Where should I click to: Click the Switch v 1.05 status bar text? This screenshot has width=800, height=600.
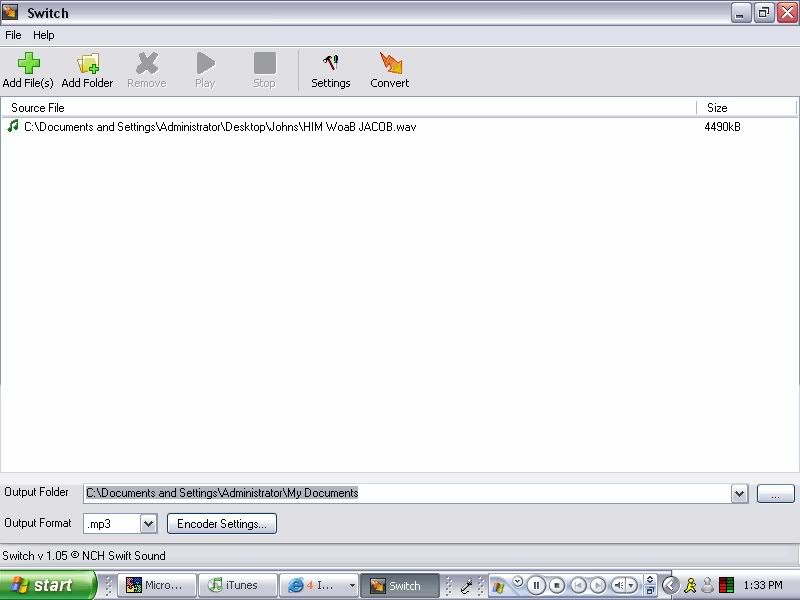point(84,556)
